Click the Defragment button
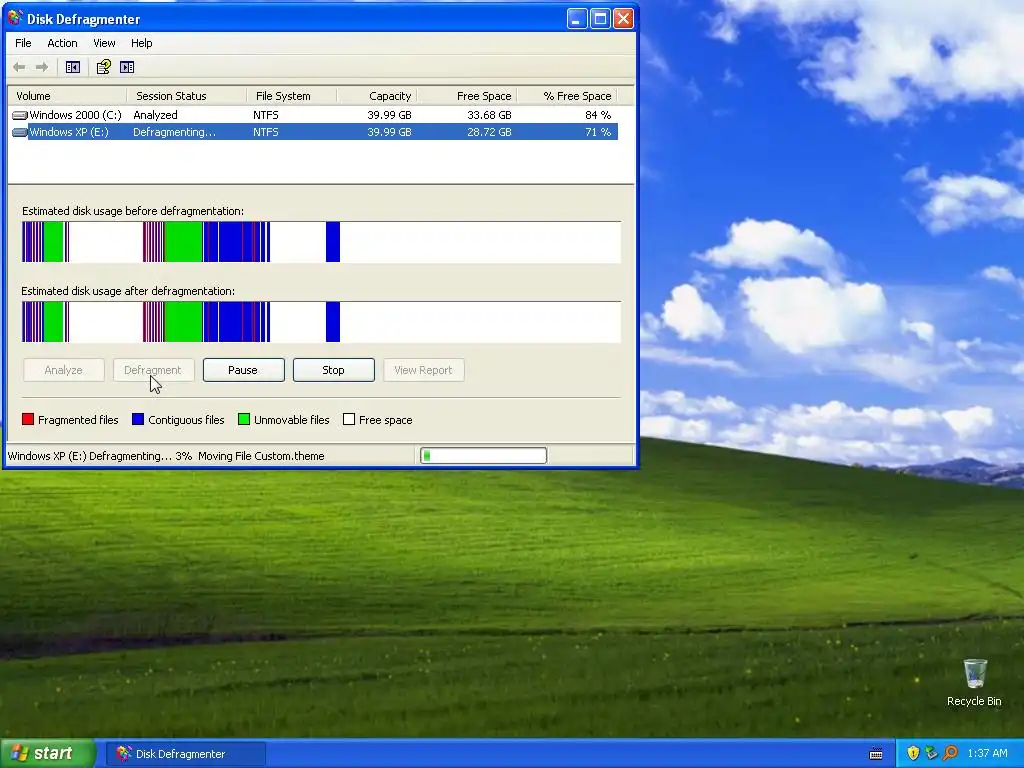 (153, 370)
